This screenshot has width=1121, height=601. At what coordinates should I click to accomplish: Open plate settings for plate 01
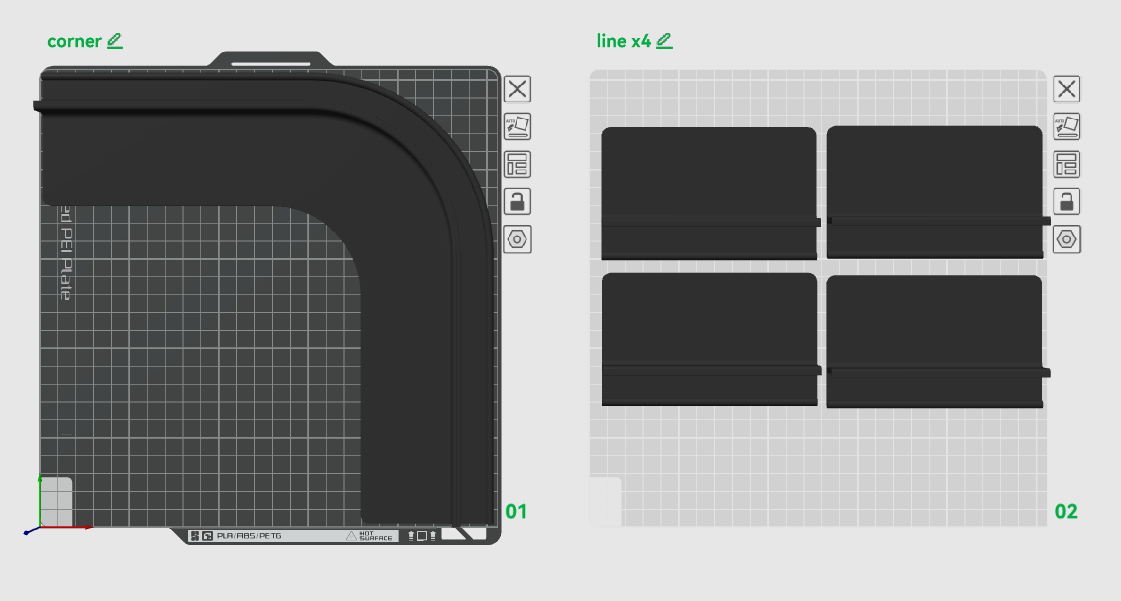pos(518,239)
